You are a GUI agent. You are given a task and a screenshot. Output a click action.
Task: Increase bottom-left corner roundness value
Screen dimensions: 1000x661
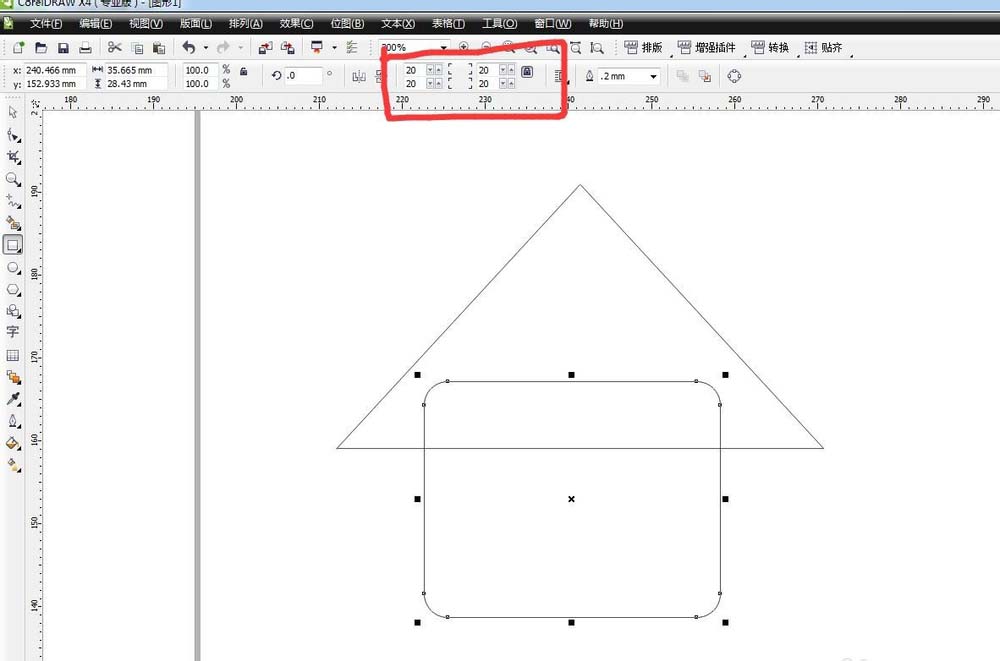coord(438,84)
